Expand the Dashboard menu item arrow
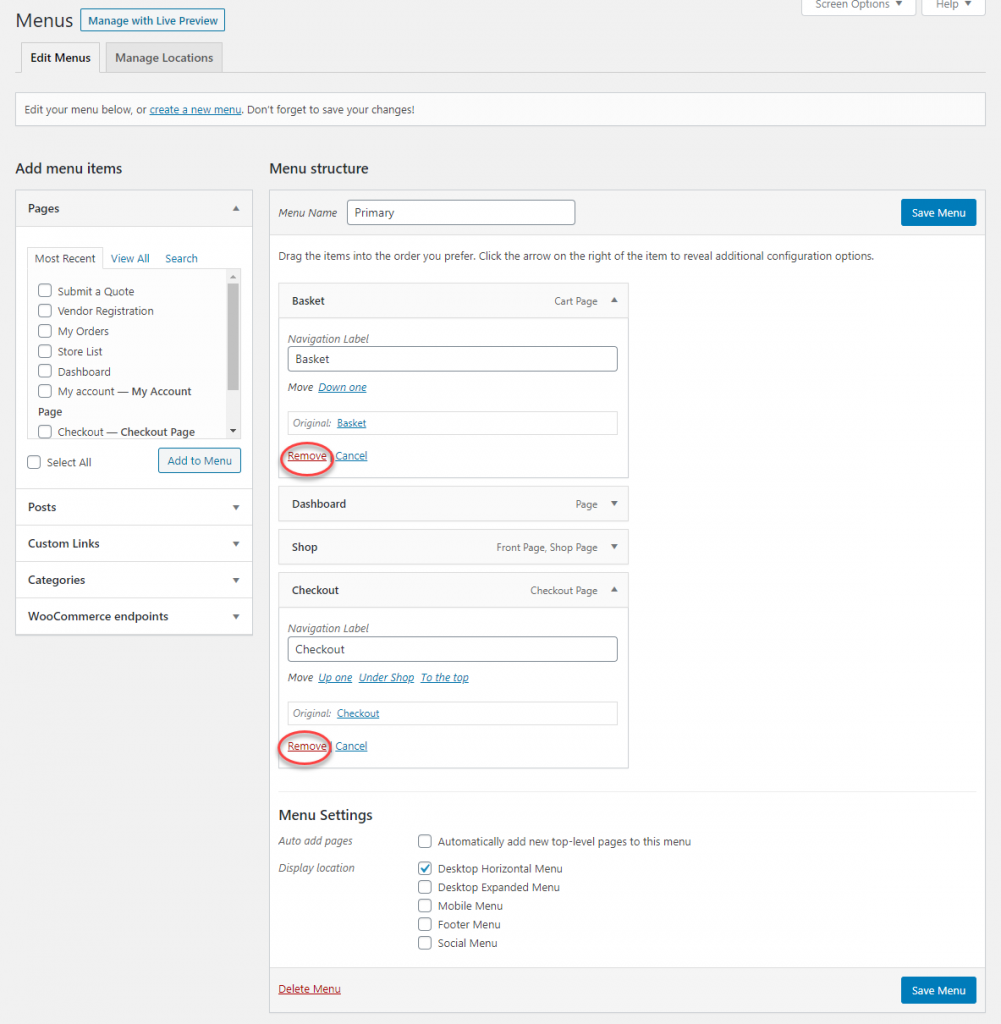This screenshot has width=1001, height=1024. click(x=614, y=504)
